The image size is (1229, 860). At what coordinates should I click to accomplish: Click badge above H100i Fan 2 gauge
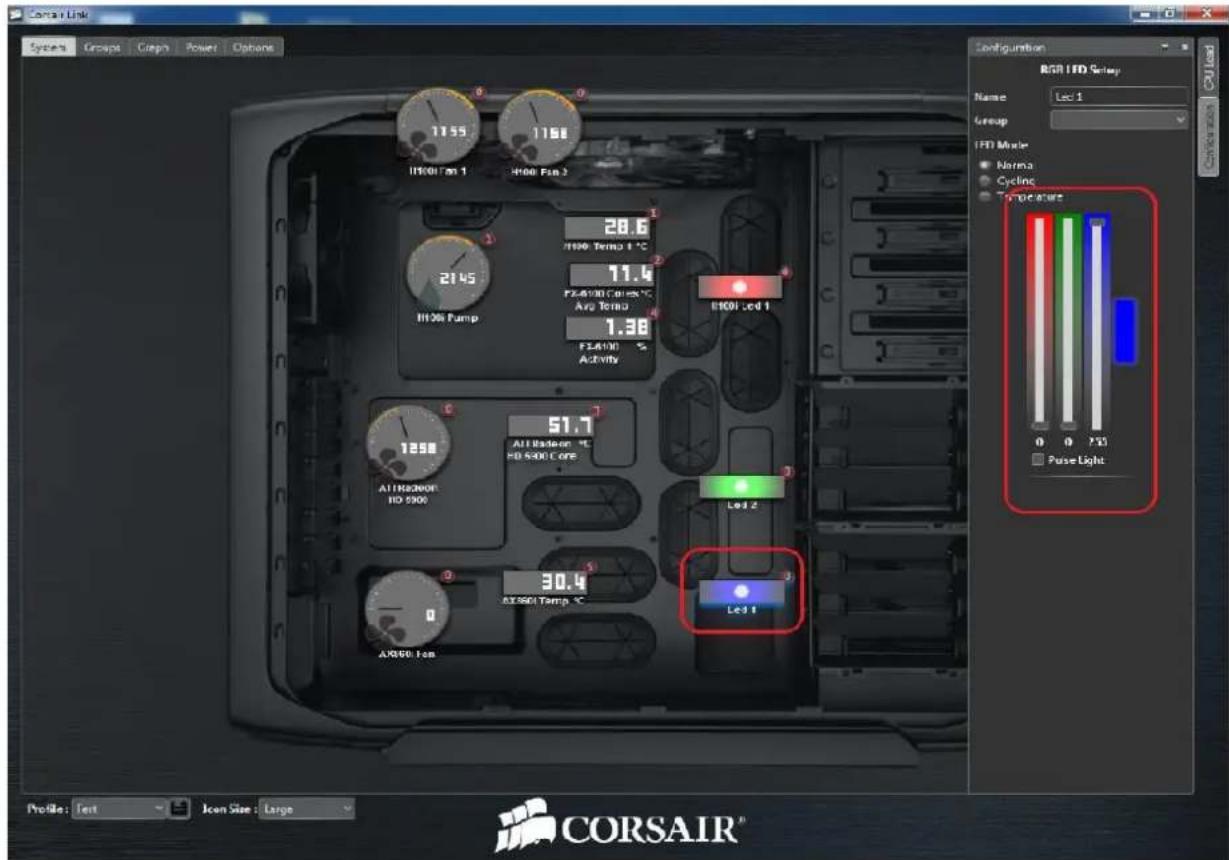[581, 93]
